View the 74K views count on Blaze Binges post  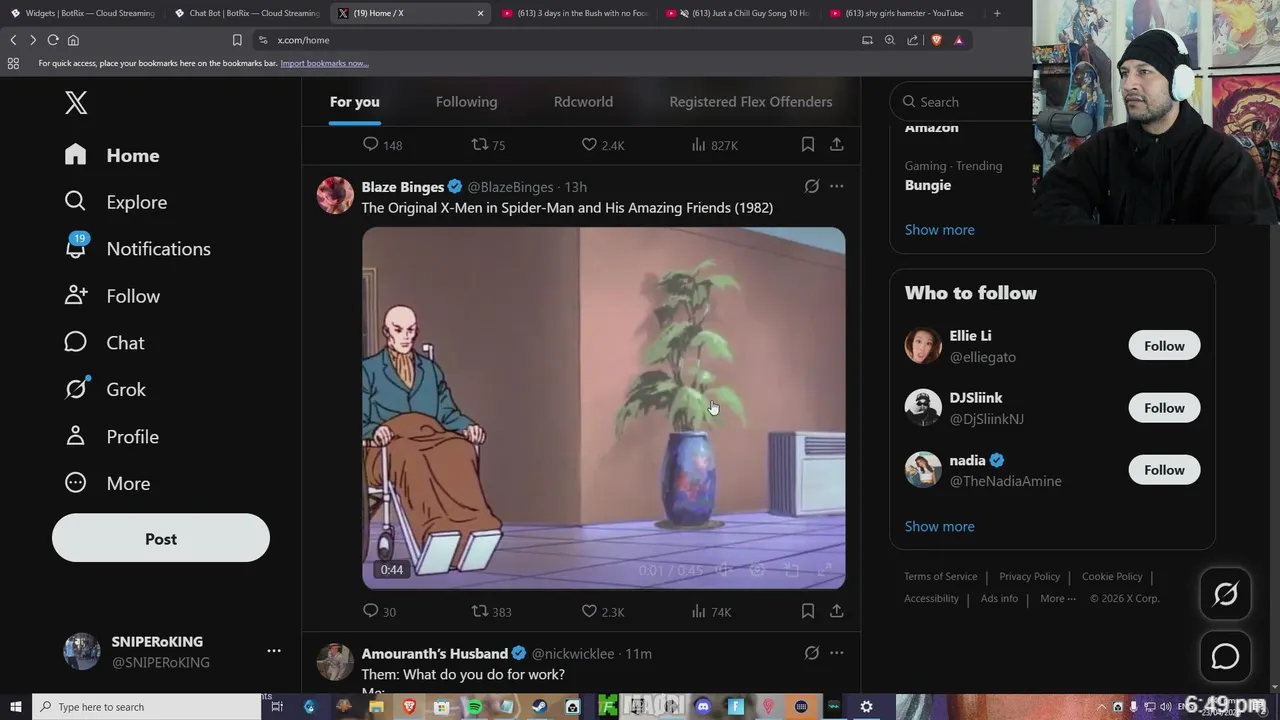(x=711, y=611)
